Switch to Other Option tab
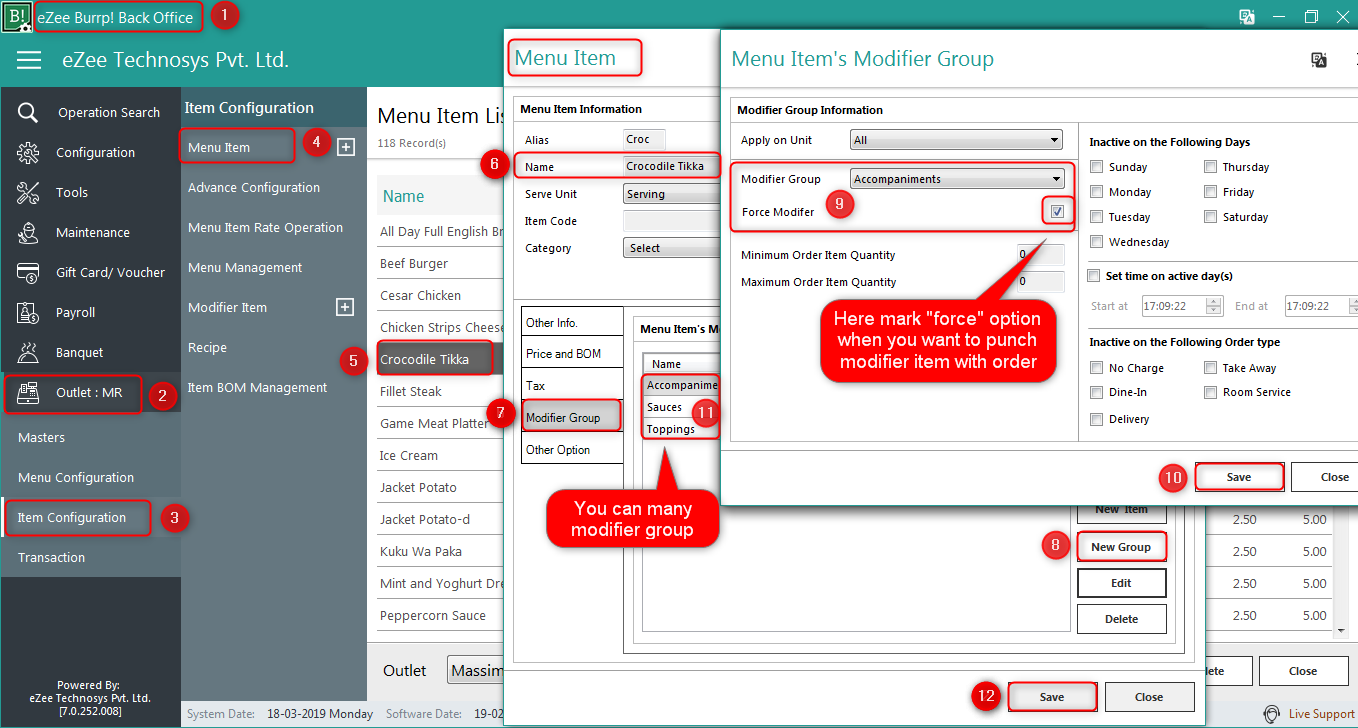This screenshot has height=728, width=1358. 572,450
